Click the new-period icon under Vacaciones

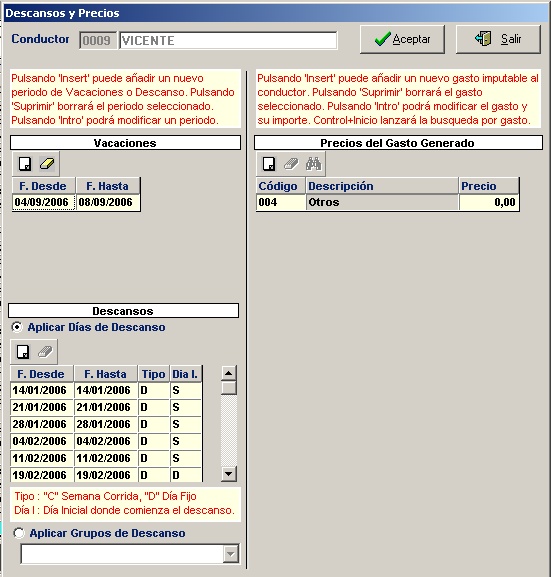pos(25,164)
